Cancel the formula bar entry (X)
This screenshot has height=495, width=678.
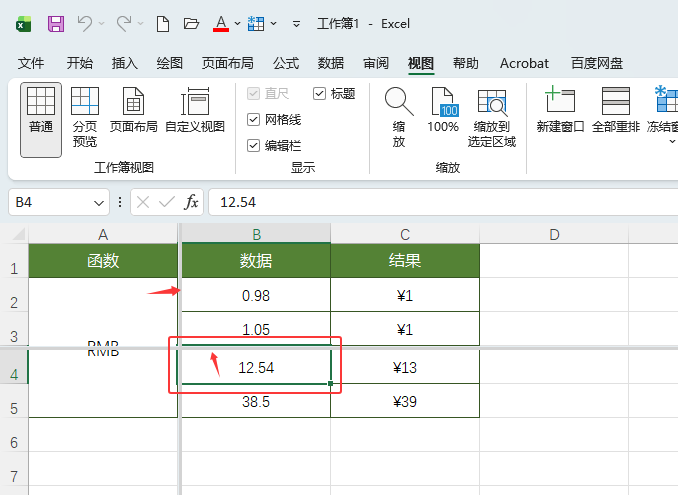[143, 202]
